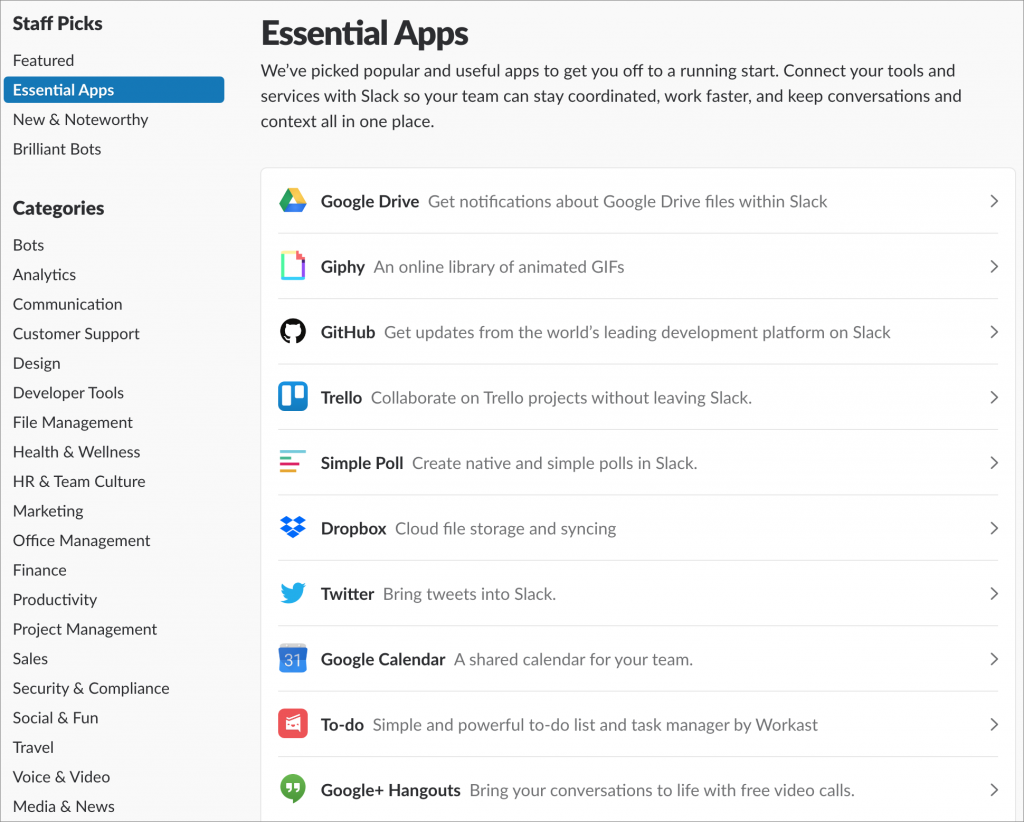The height and width of the screenshot is (822, 1024).
Task: Expand the Google Drive row chevron
Action: 994,201
